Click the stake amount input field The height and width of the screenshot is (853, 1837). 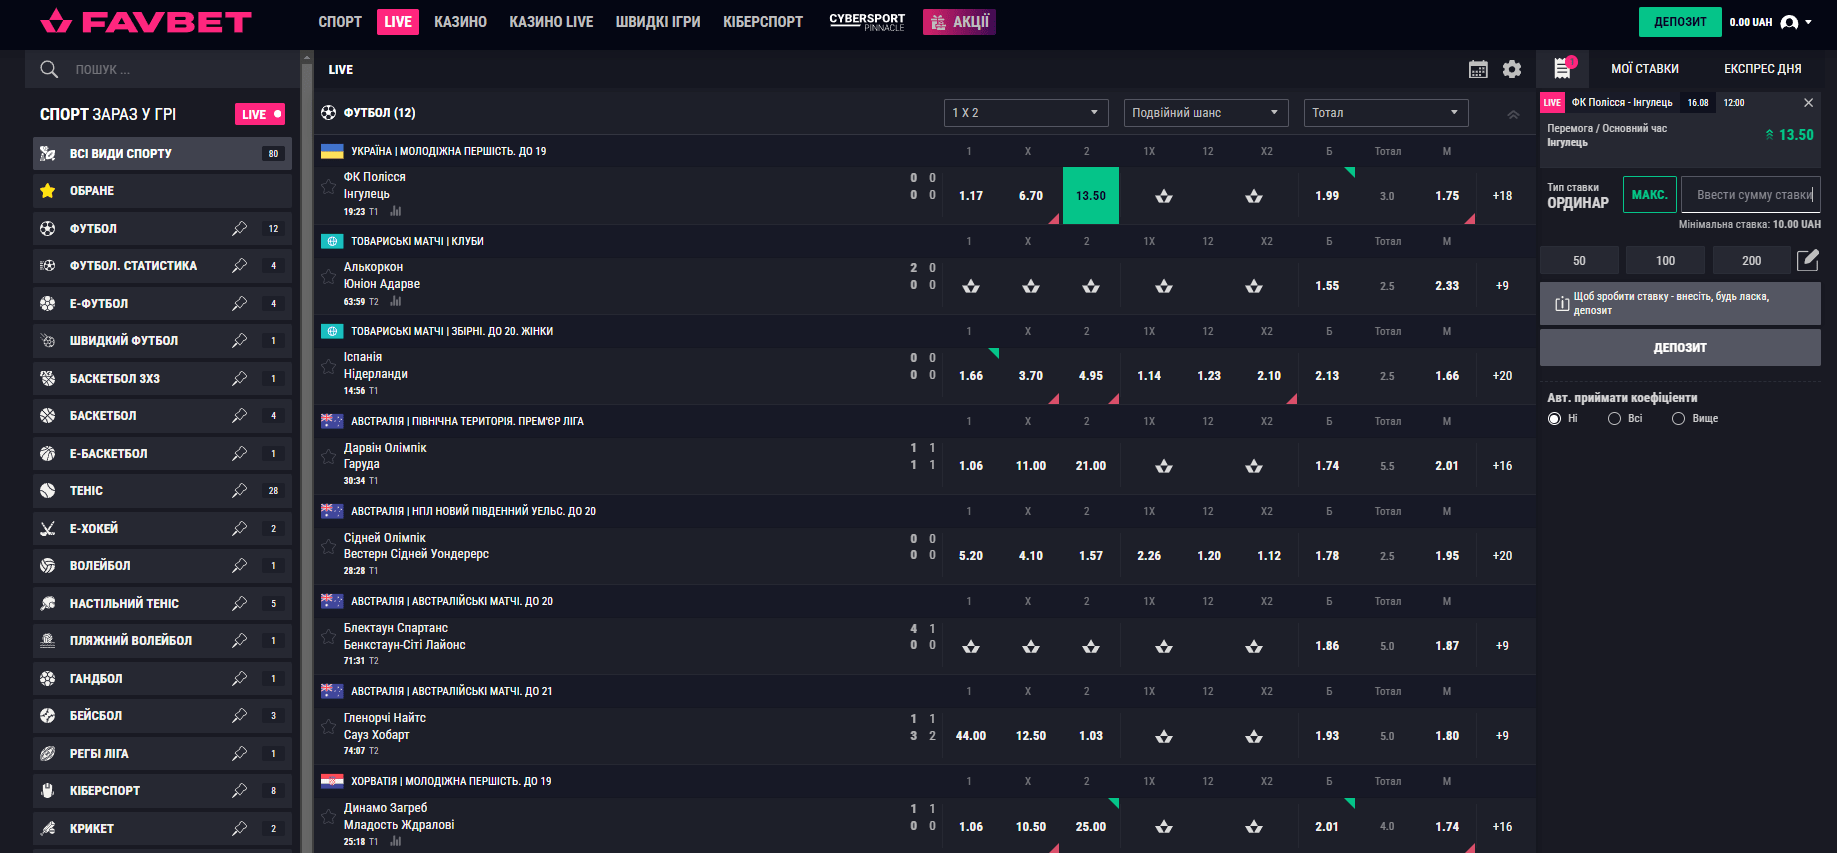(1752, 195)
